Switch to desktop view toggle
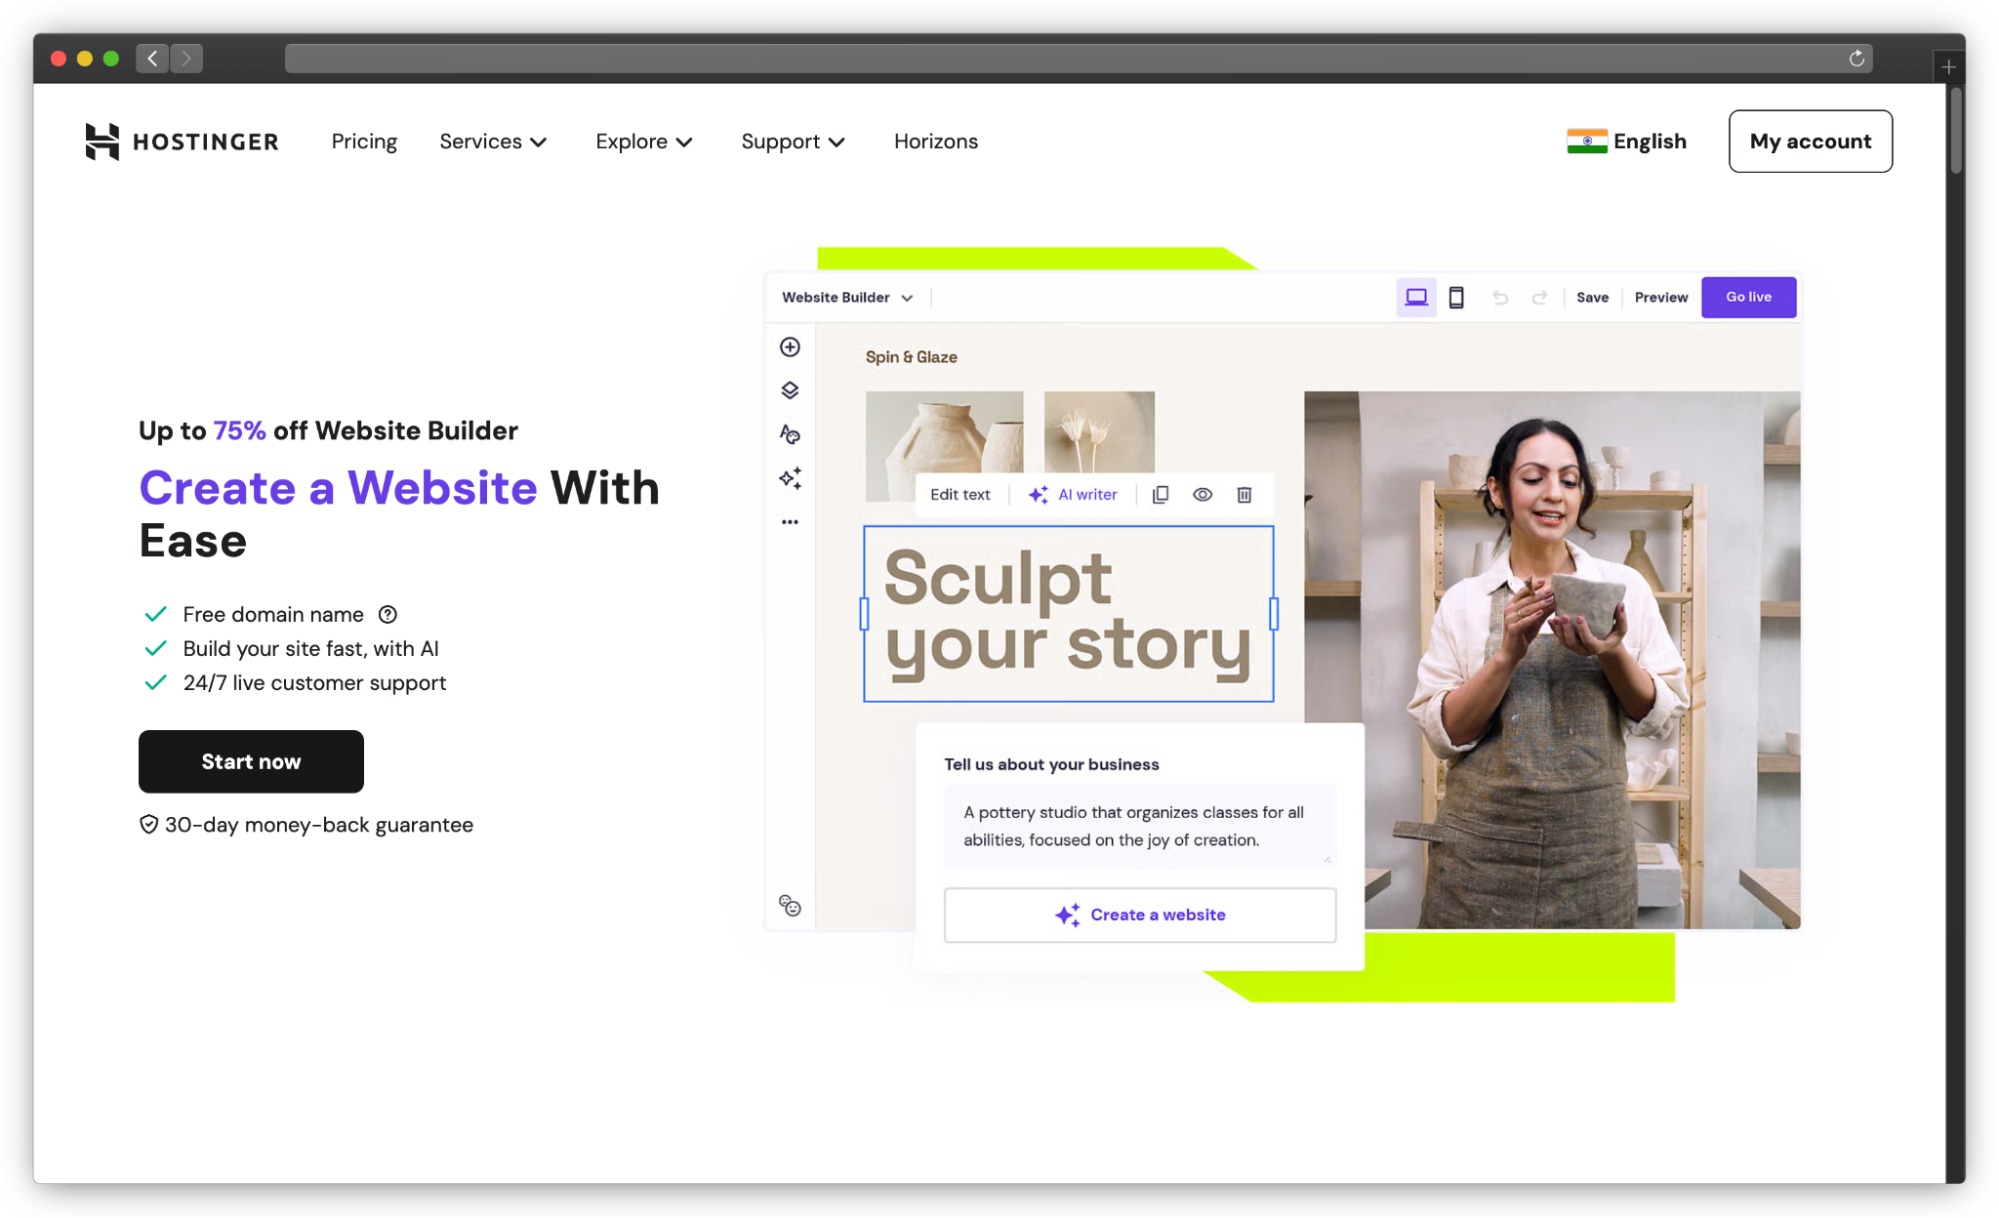This screenshot has width=1999, height=1218. pyautogui.click(x=1416, y=297)
